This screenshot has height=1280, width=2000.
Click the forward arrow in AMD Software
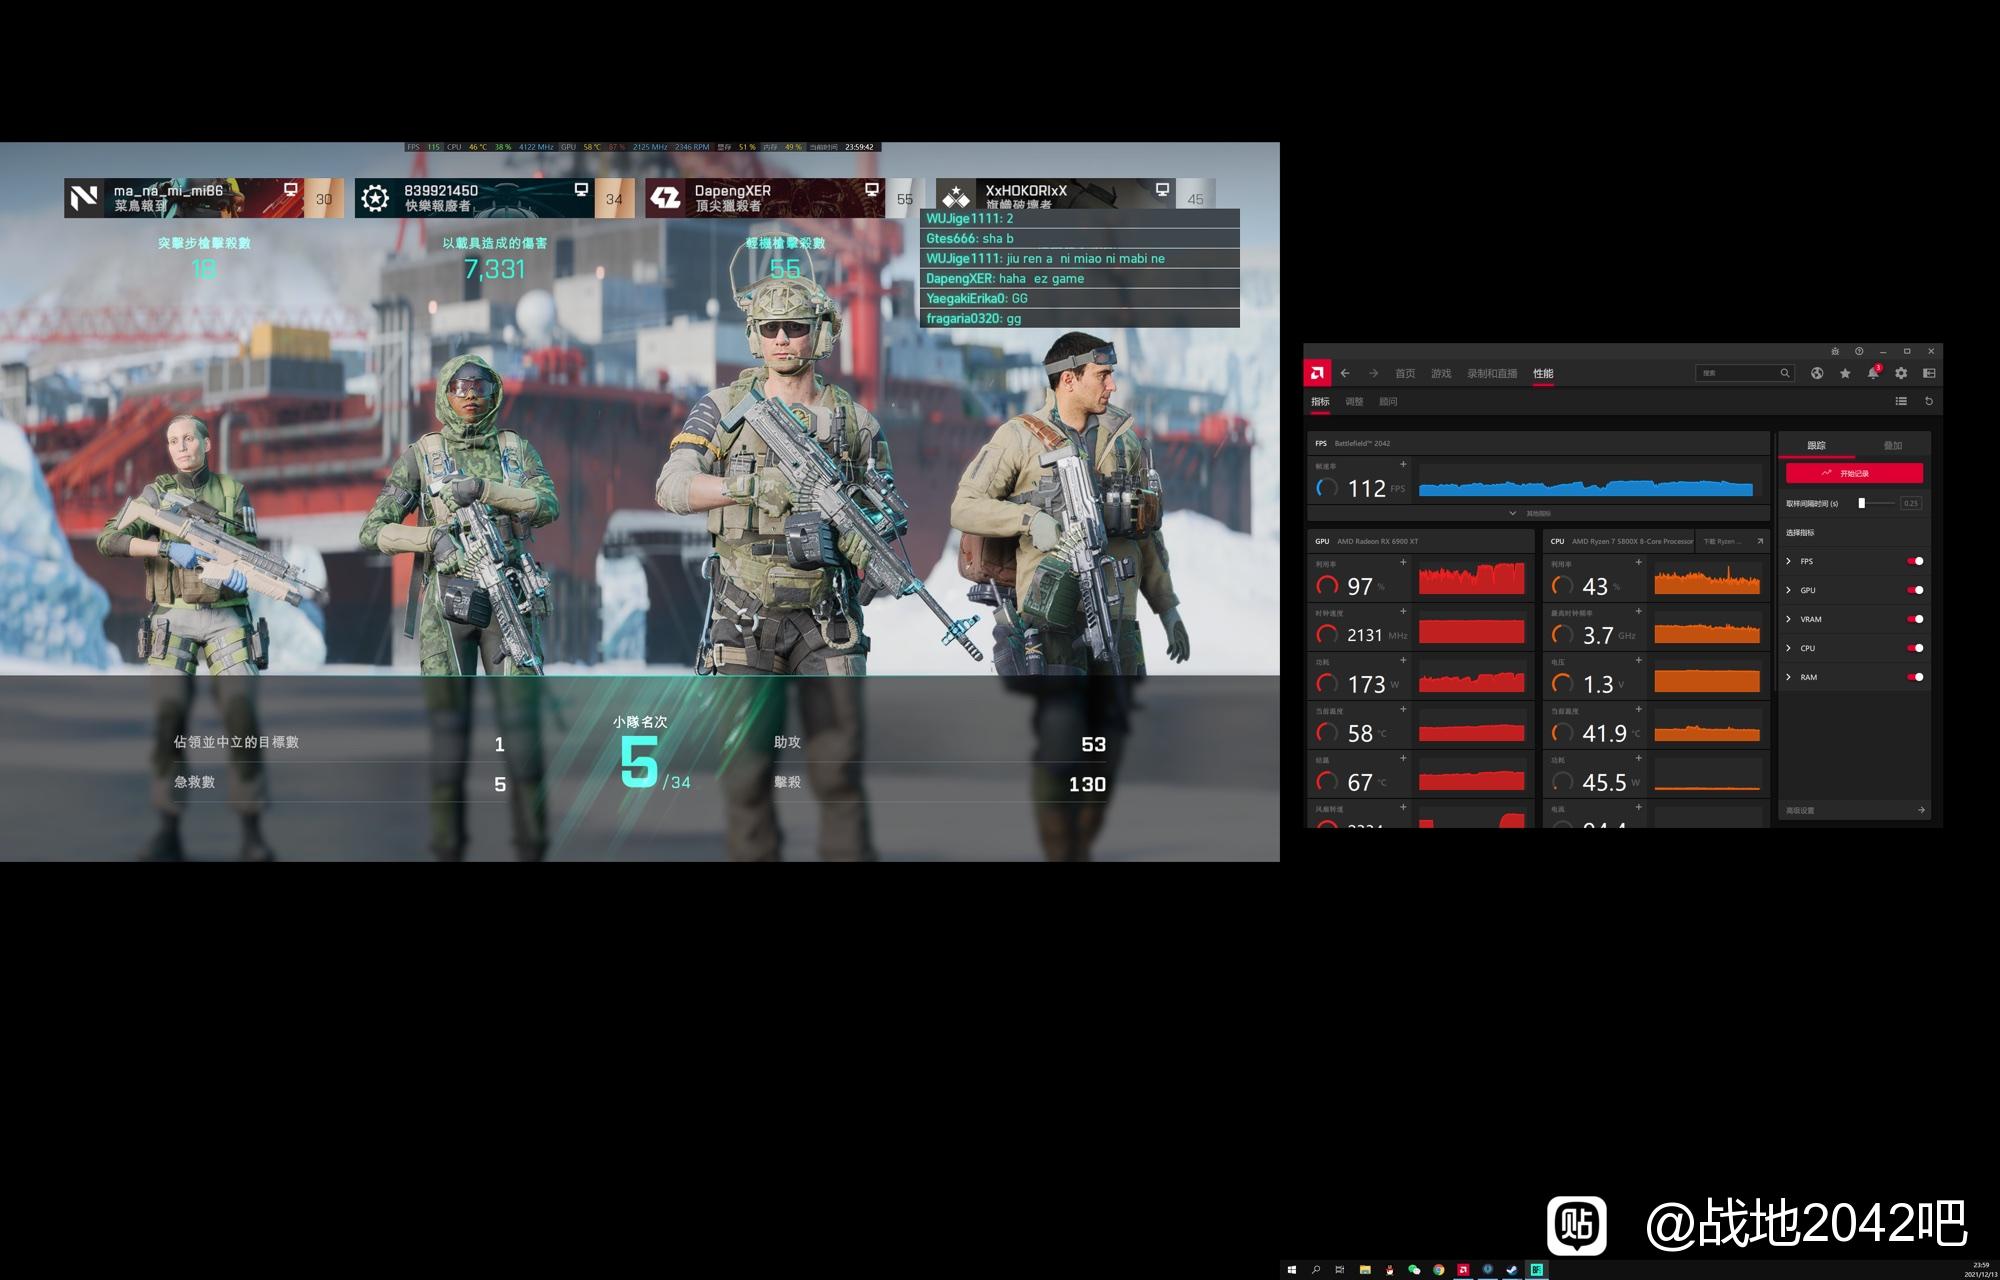(1373, 373)
